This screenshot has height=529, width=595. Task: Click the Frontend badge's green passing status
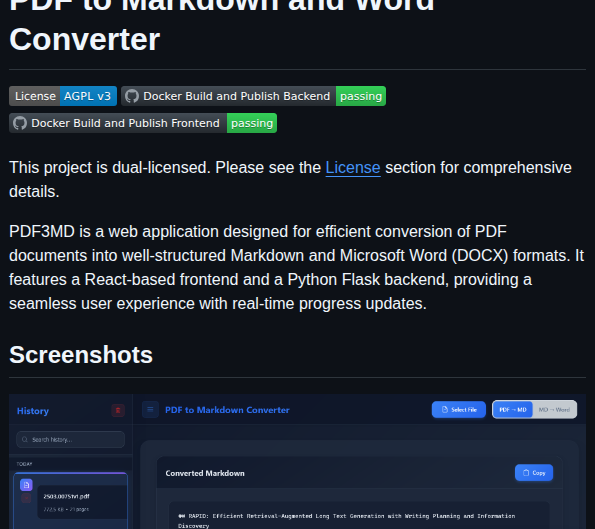coord(252,123)
